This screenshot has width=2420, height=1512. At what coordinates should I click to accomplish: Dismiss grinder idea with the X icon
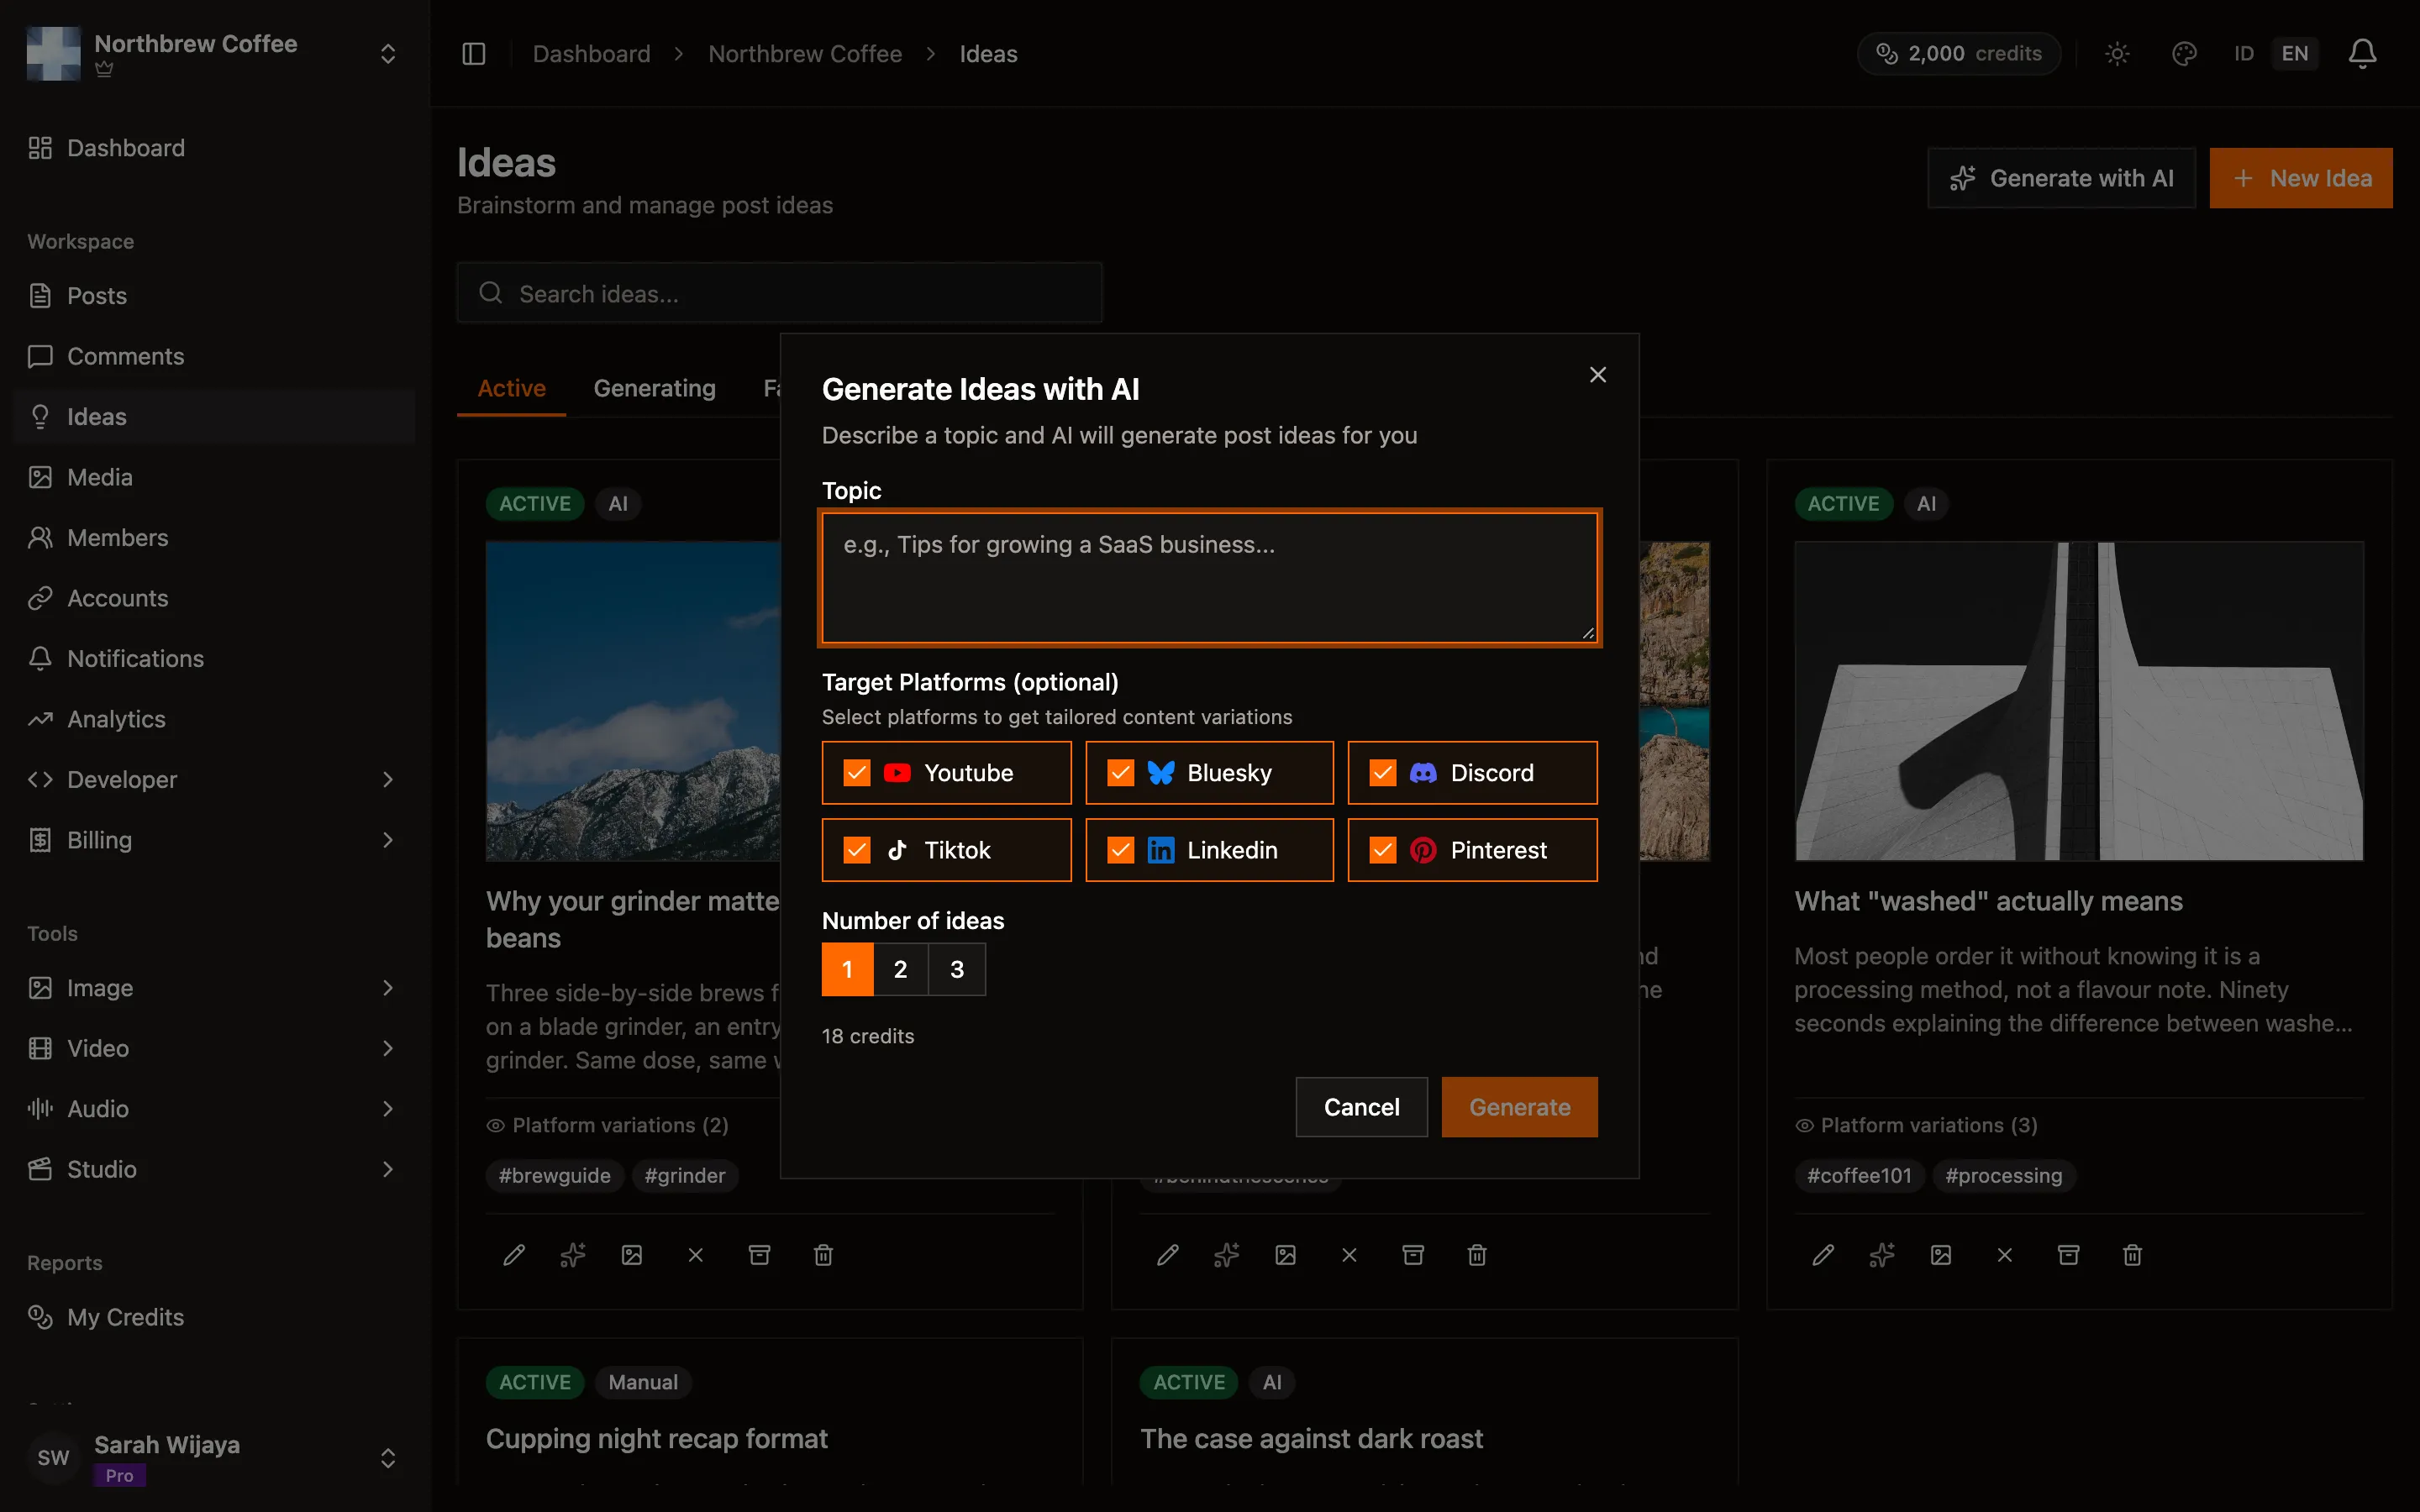[x=696, y=1255]
